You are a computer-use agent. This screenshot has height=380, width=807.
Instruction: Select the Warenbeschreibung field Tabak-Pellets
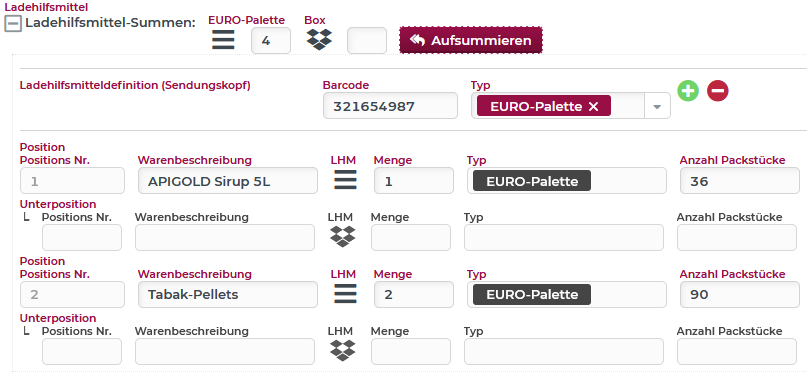coord(228,295)
